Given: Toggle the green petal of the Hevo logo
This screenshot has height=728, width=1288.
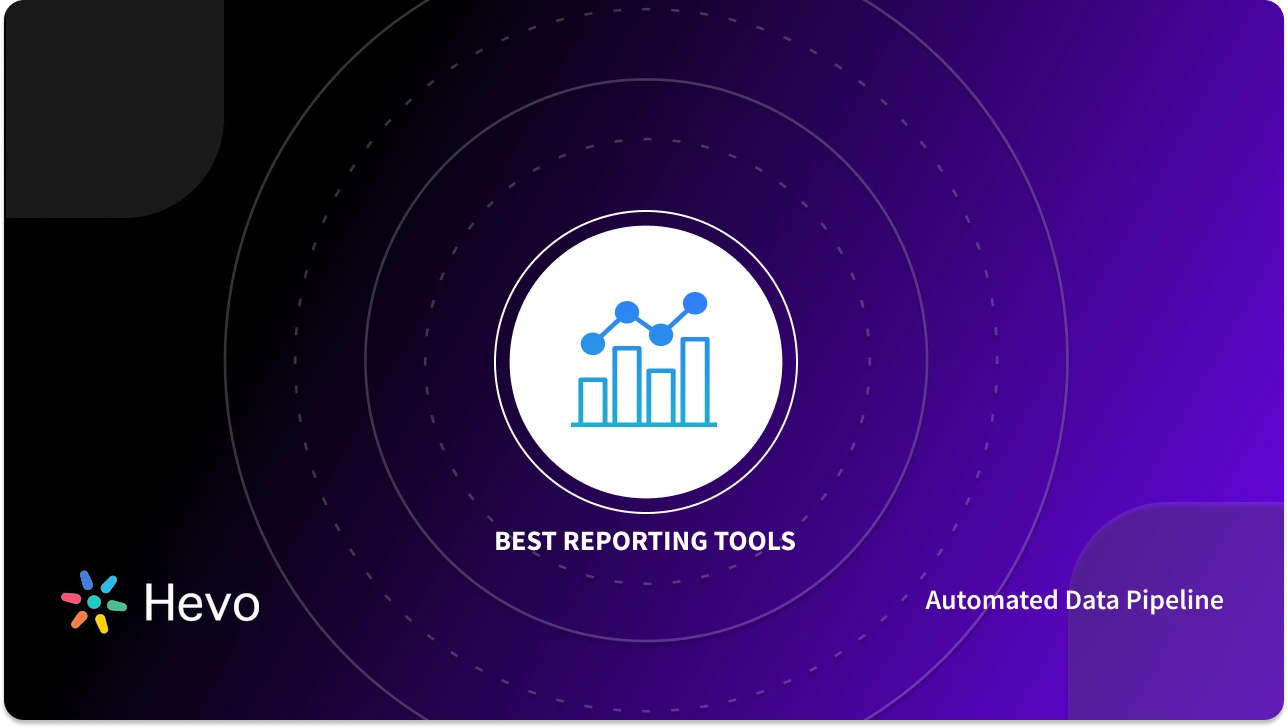Looking at the screenshot, I should 117,605.
